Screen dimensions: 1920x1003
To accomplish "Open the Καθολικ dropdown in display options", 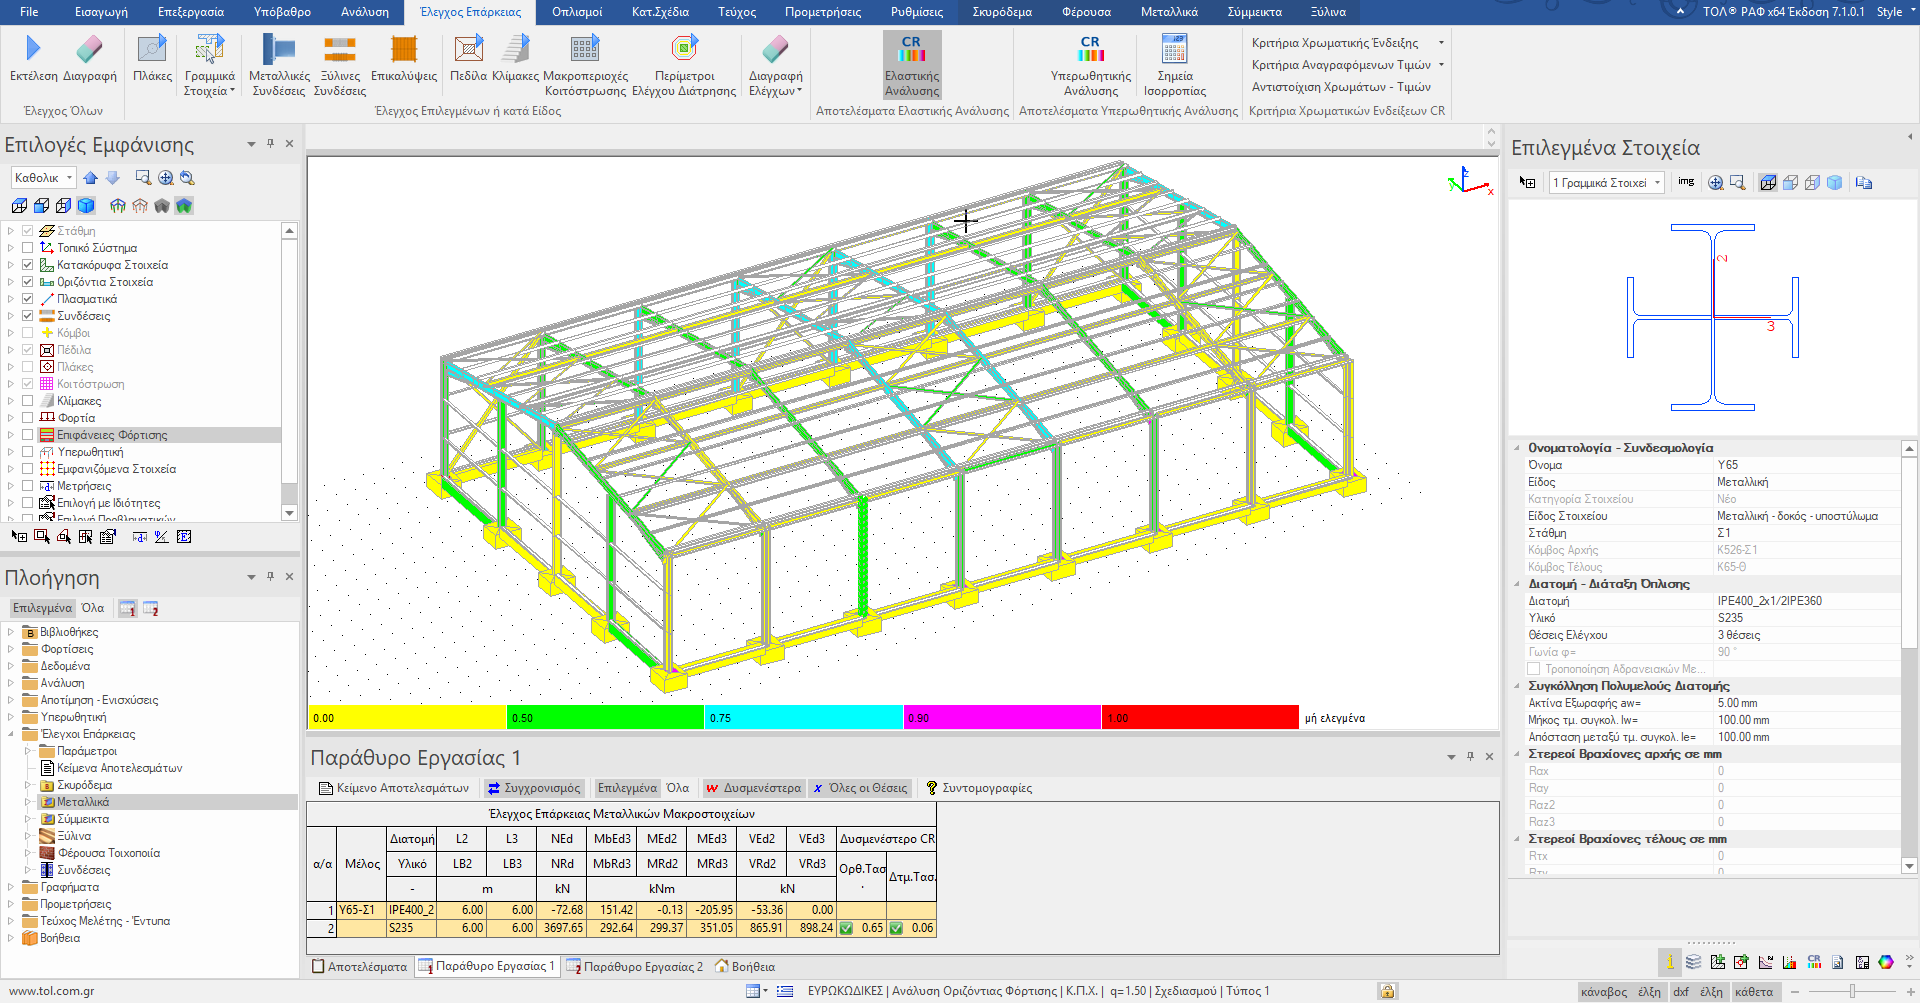I will click(43, 178).
